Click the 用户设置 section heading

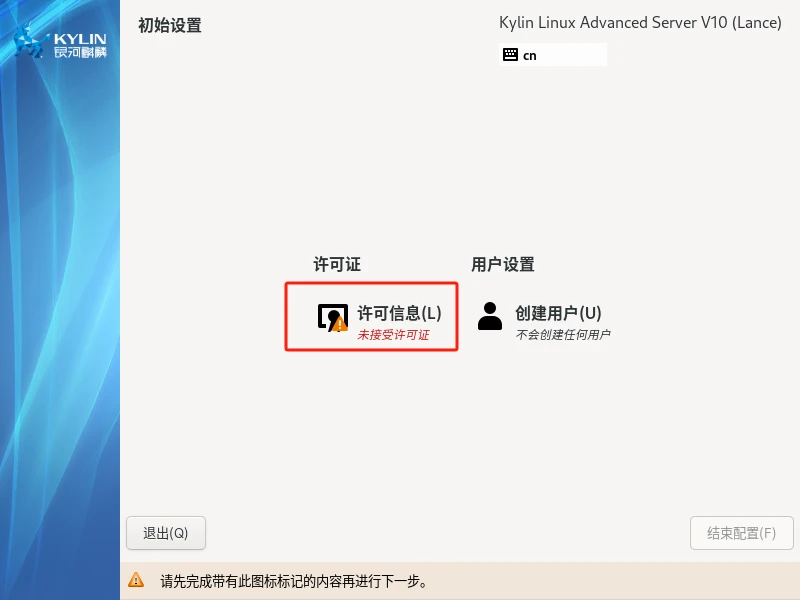[503, 264]
